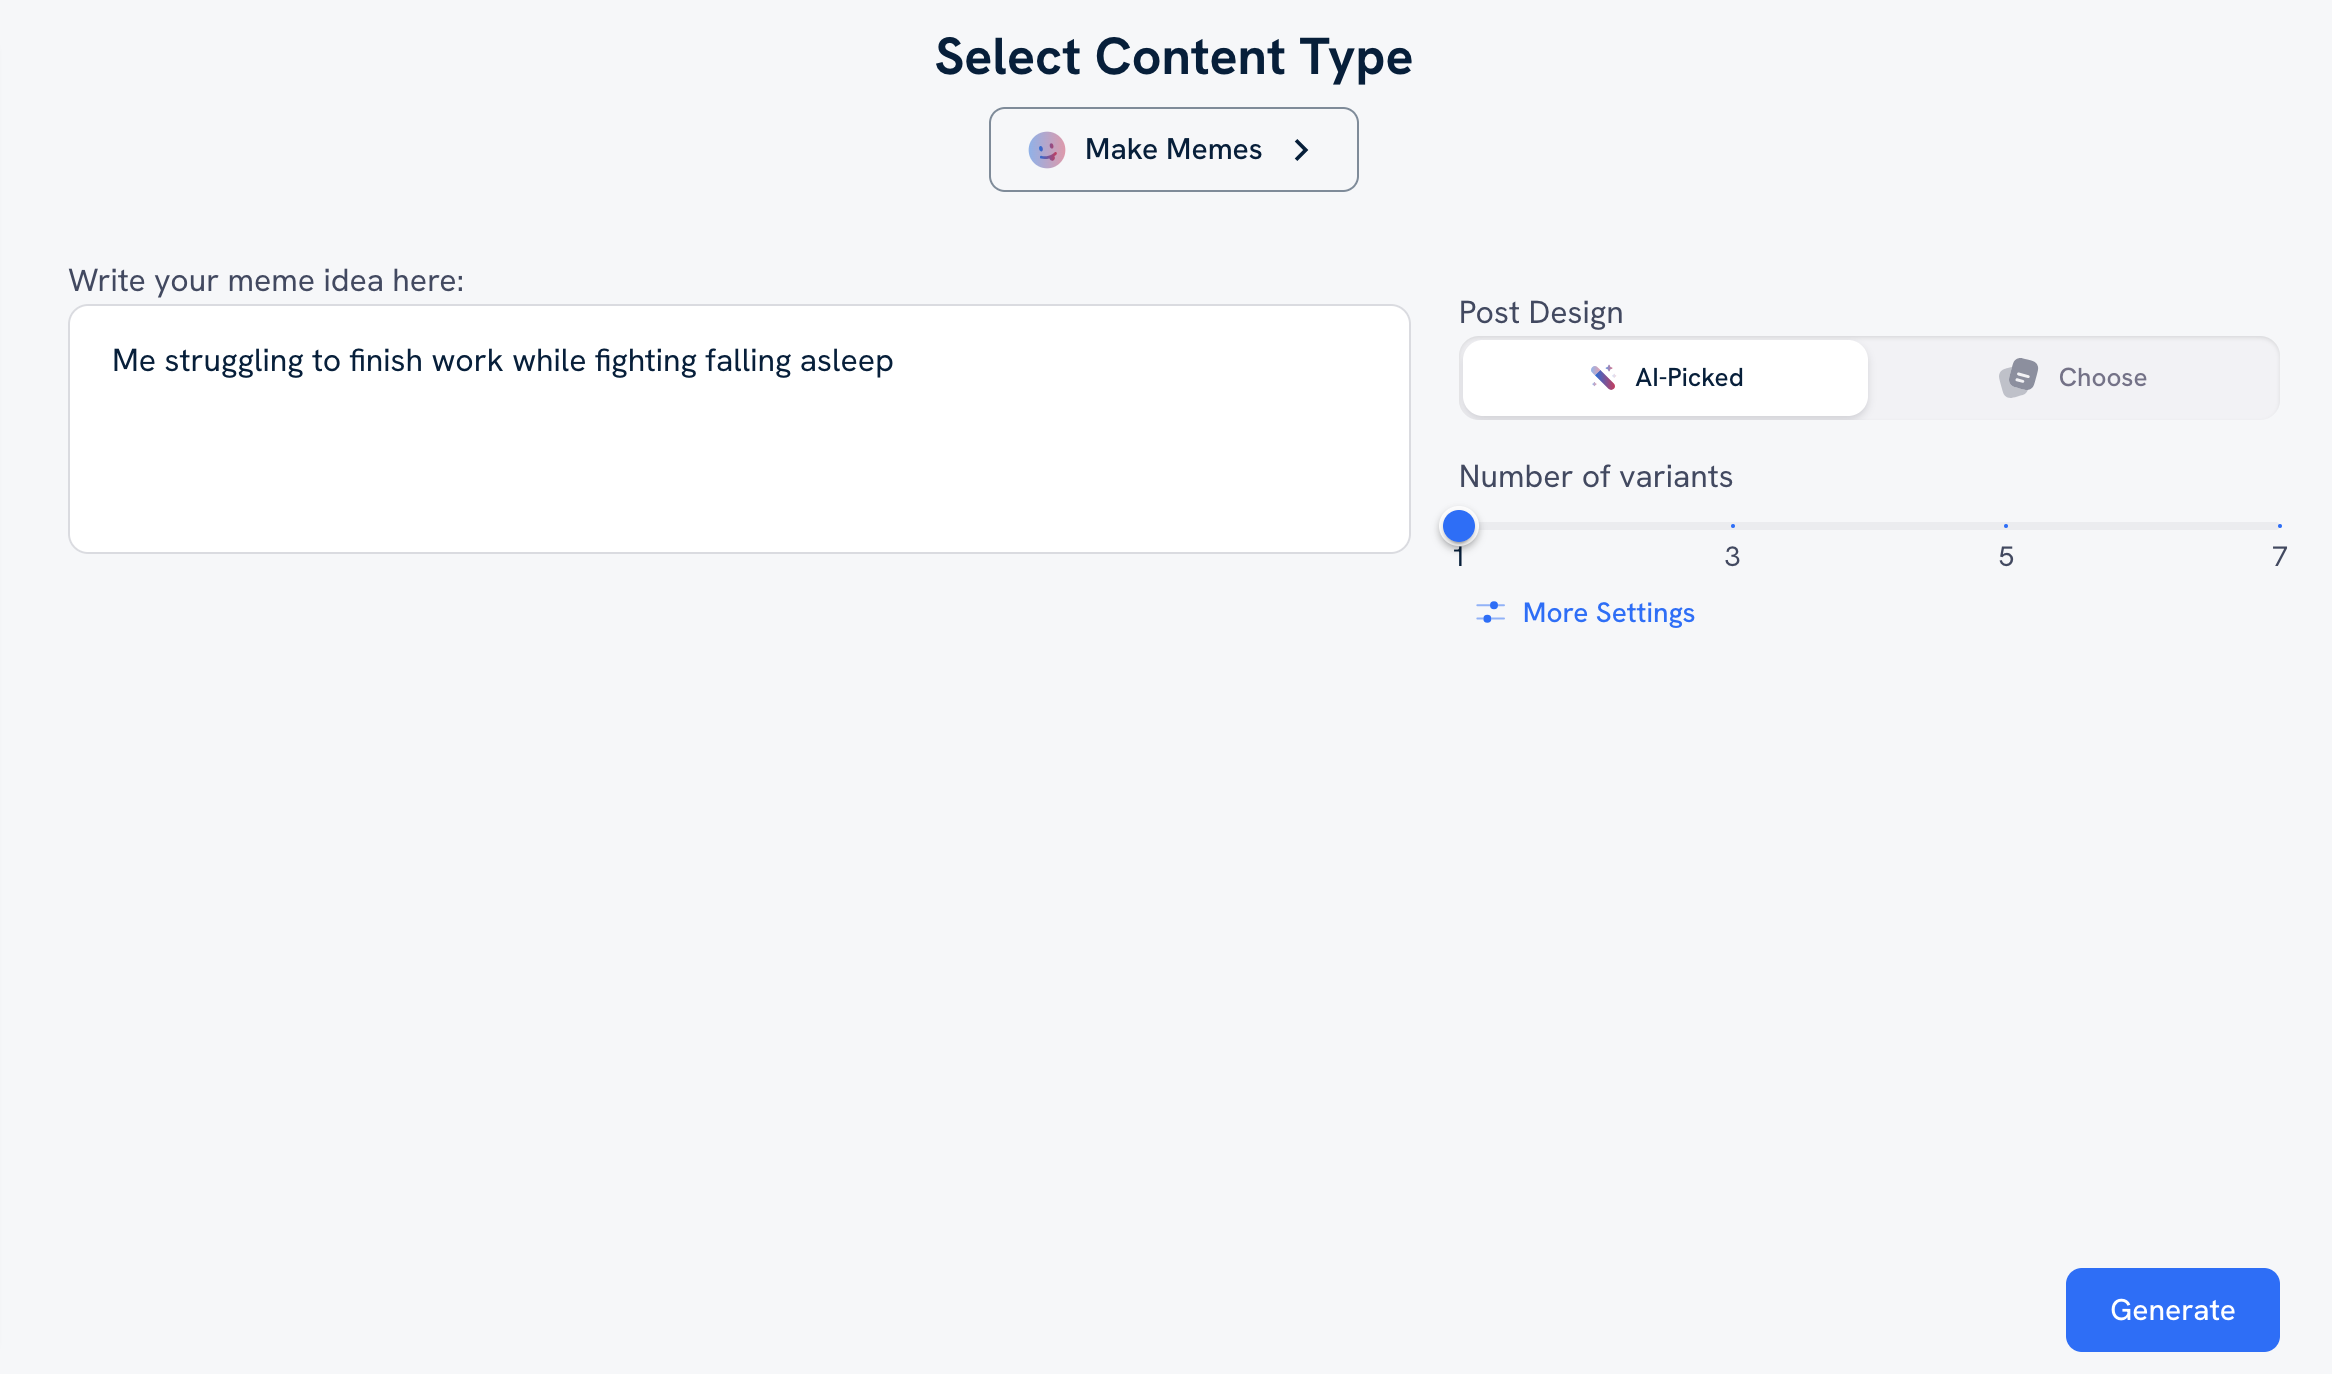Click the smiley meme face icon
This screenshot has height=1374, width=2332.
coord(1046,150)
